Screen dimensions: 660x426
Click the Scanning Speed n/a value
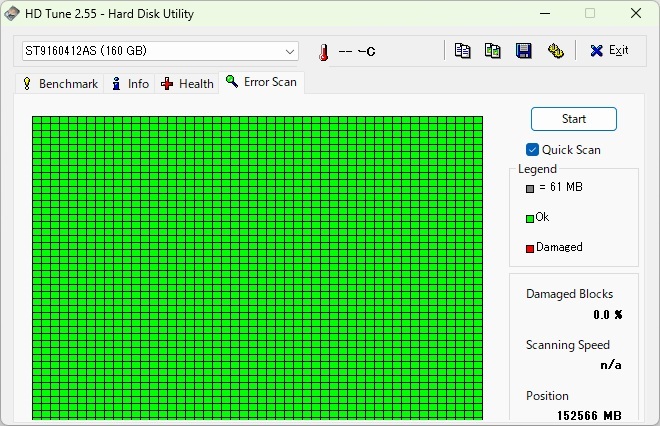[611, 365]
